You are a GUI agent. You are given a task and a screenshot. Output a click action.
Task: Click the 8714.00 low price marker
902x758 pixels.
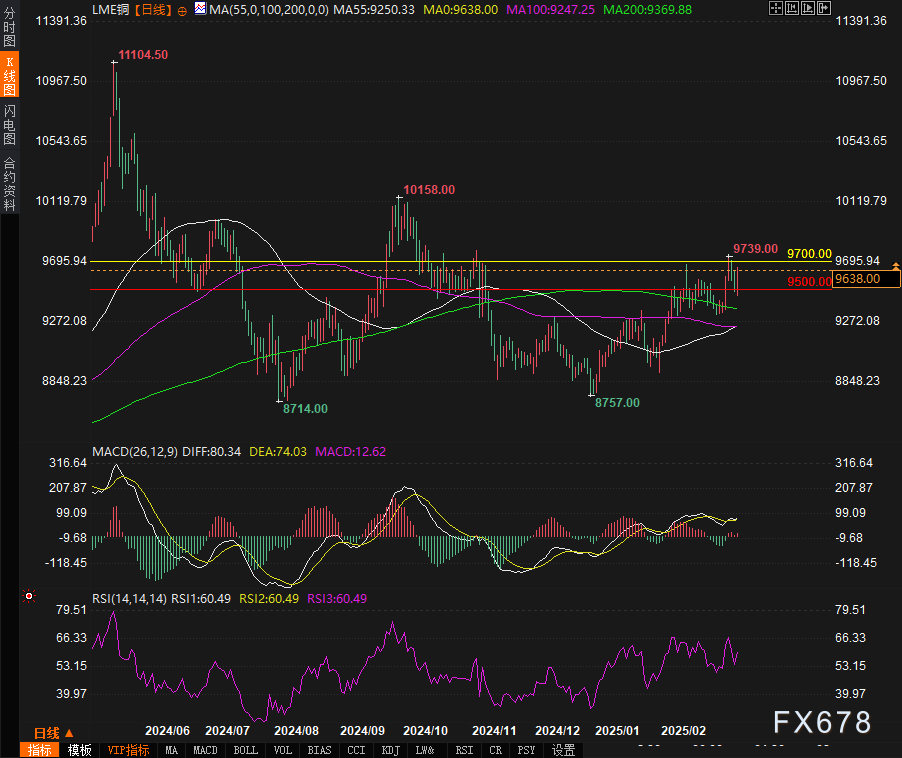pos(304,408)
